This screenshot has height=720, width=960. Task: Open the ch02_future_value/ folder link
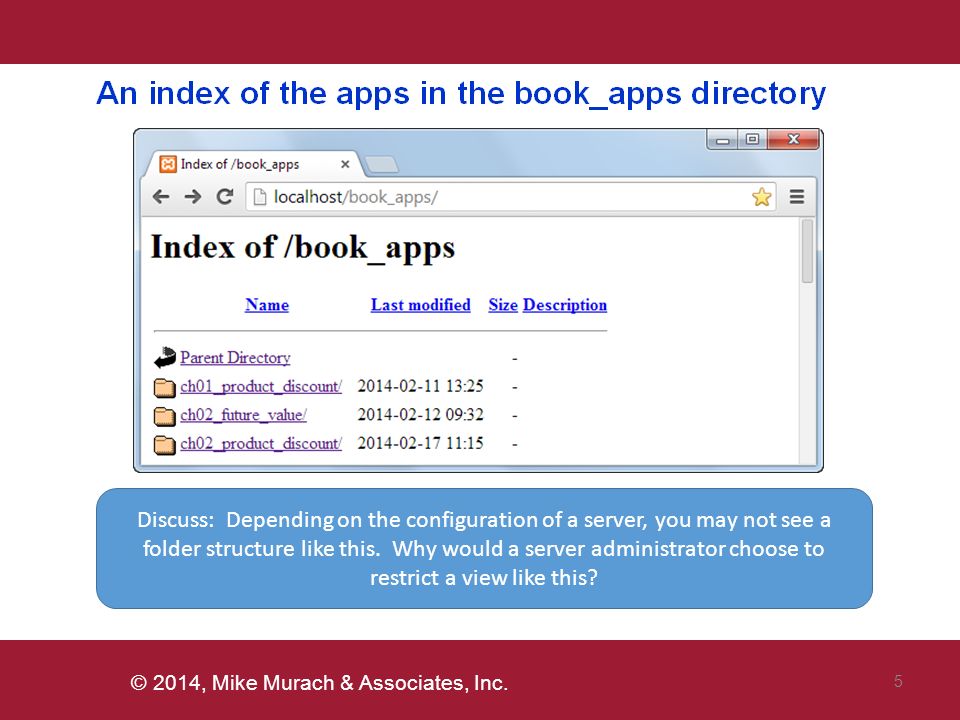243,415
